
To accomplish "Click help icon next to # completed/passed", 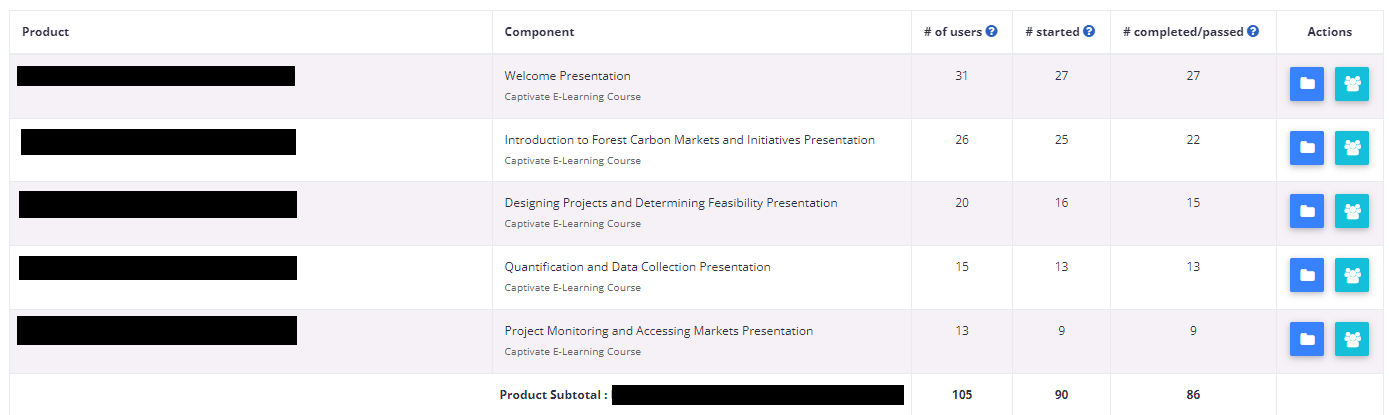I will pos(1253,32).
